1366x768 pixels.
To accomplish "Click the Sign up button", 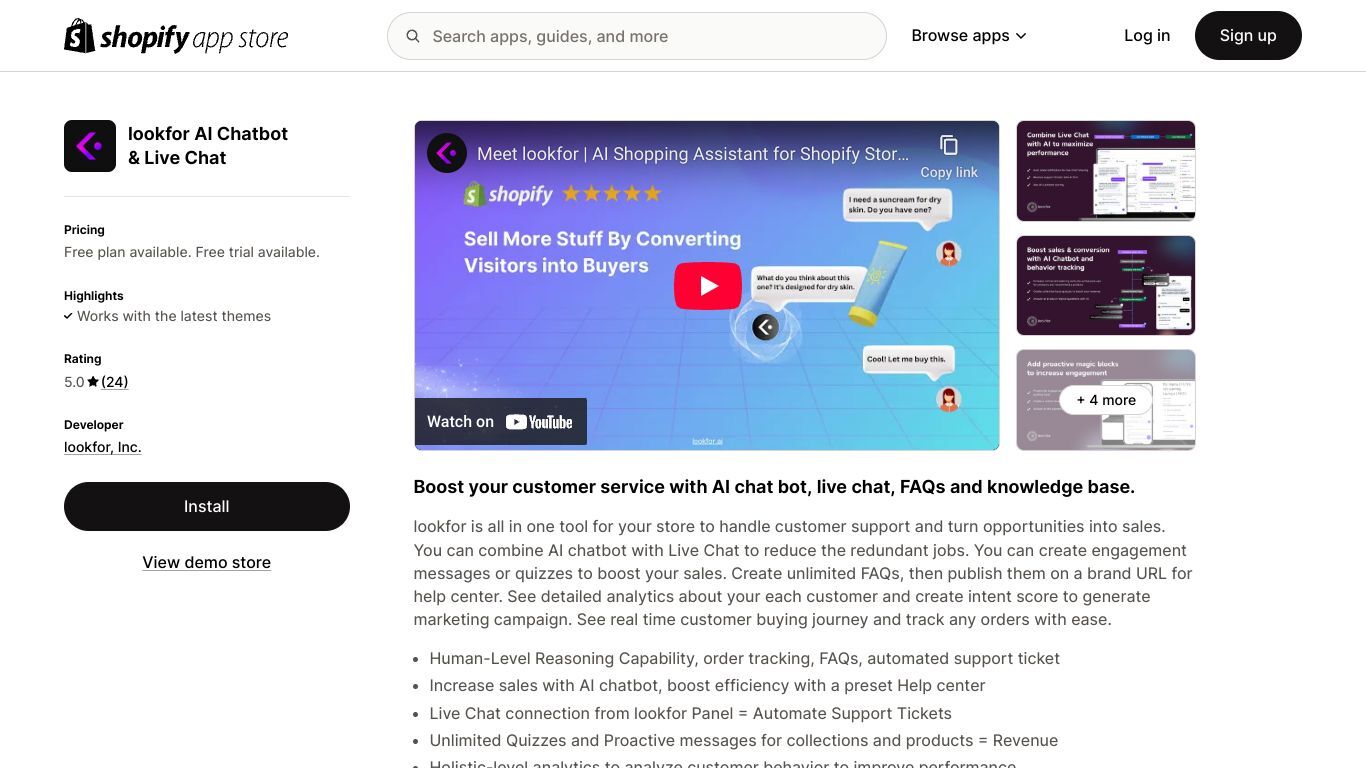I will click(x=1248, y=36).
